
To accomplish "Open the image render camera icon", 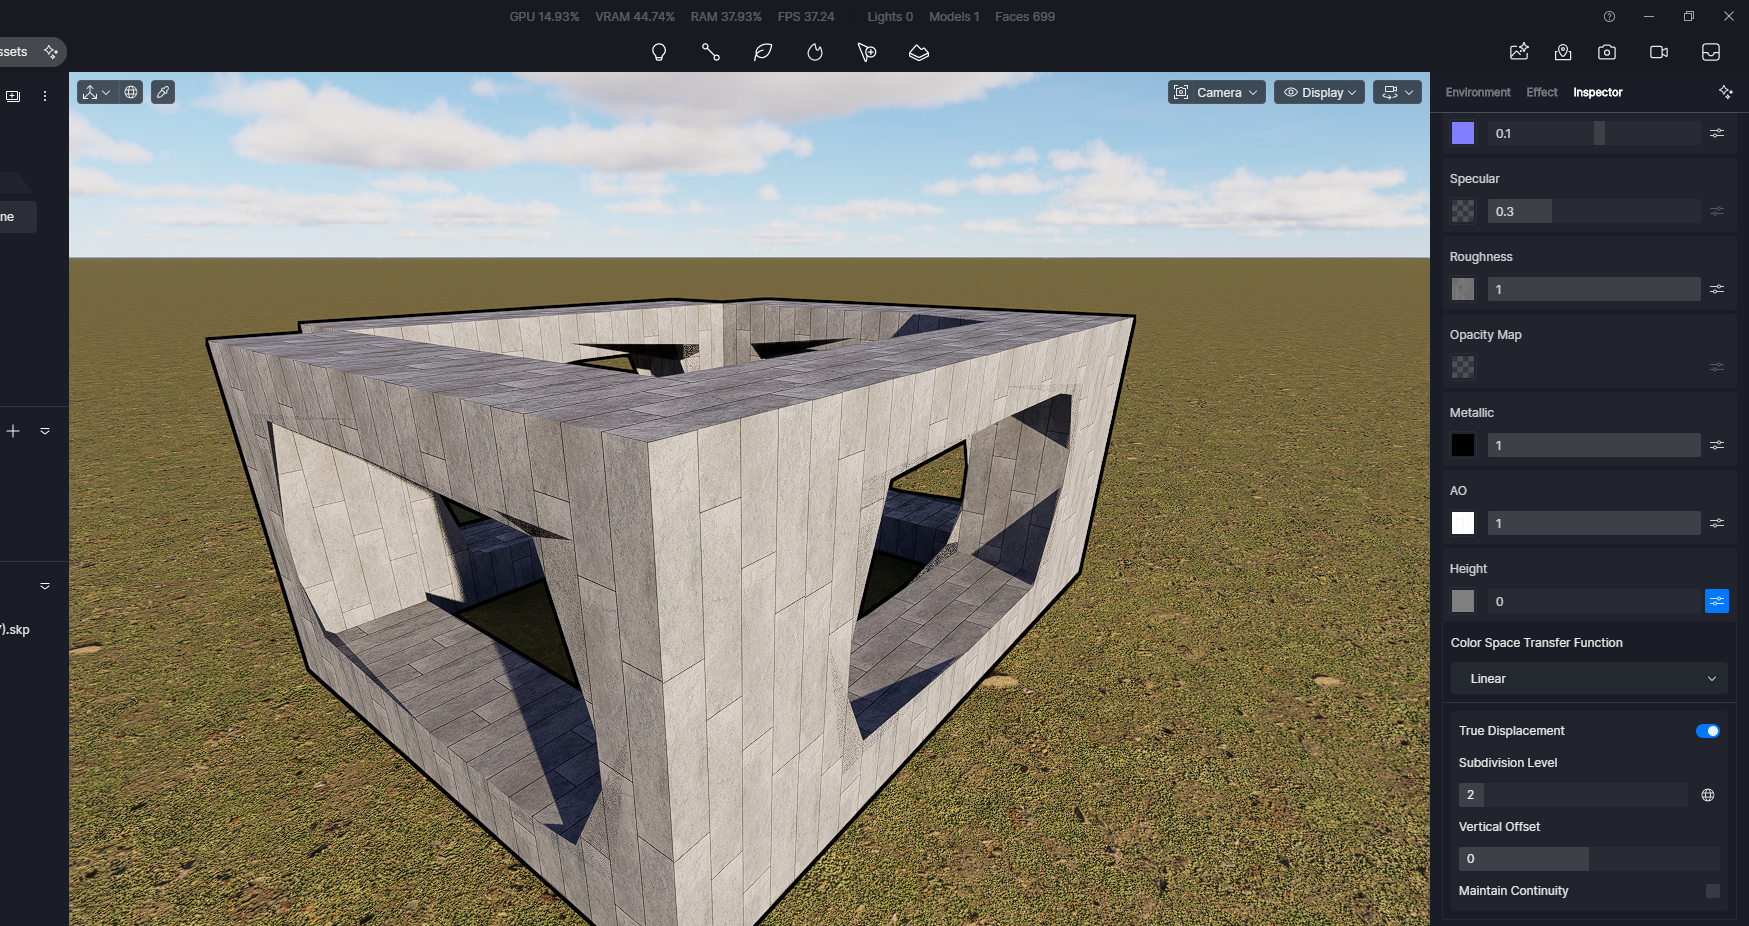I will (x=1607, y=52).
